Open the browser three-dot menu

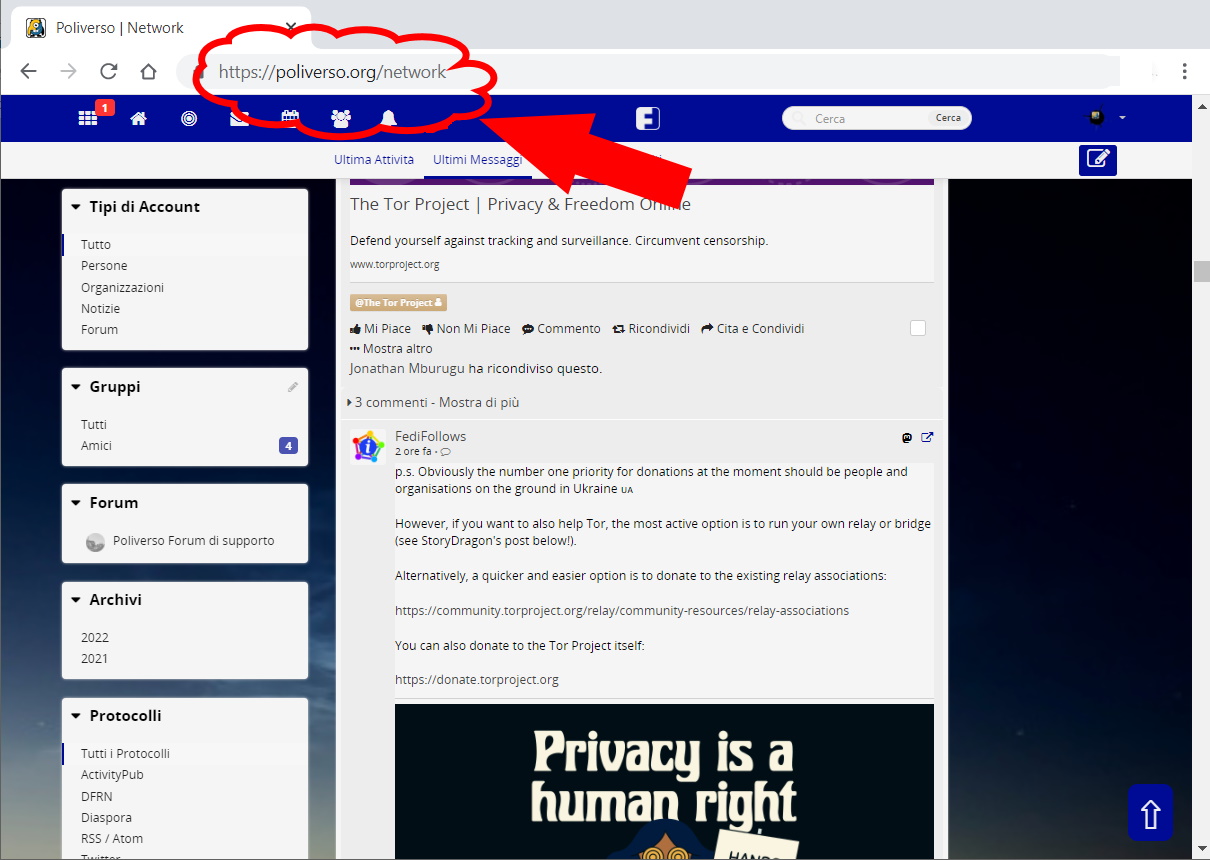[1184, 71]
